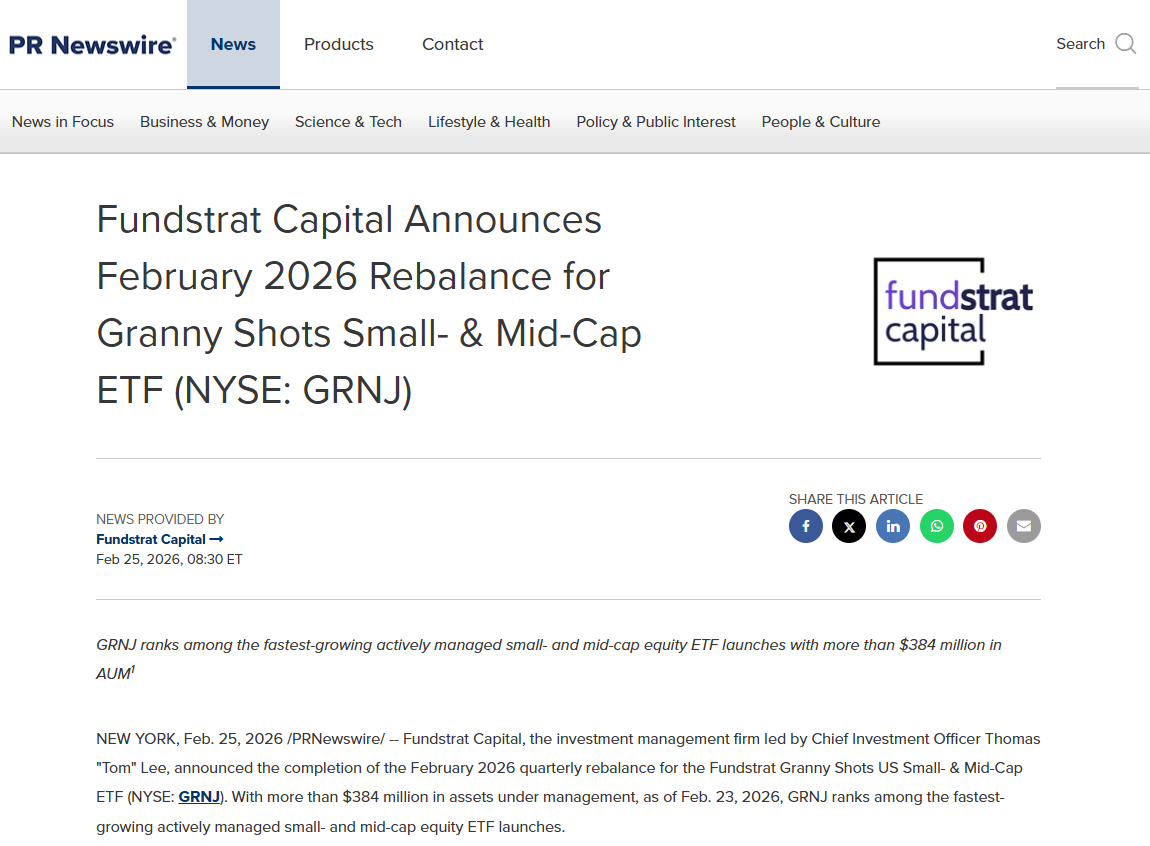Open the News tab
Screen dimensions: 1150x846
pyautogui.click(x=233, y=45)
